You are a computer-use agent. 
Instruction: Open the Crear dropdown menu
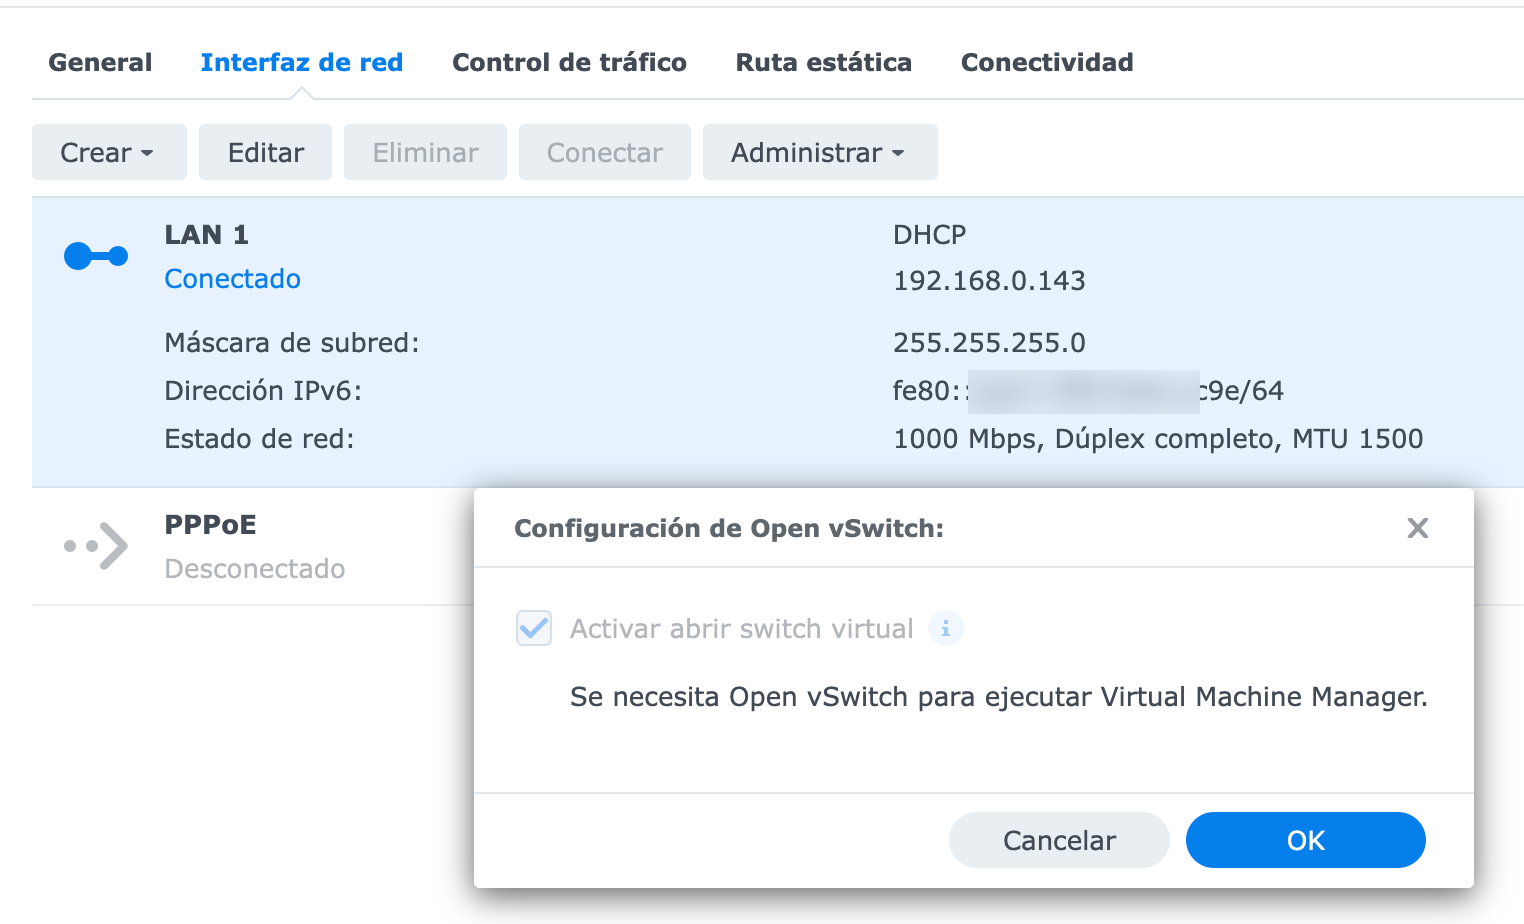click(x=108, y=152)
